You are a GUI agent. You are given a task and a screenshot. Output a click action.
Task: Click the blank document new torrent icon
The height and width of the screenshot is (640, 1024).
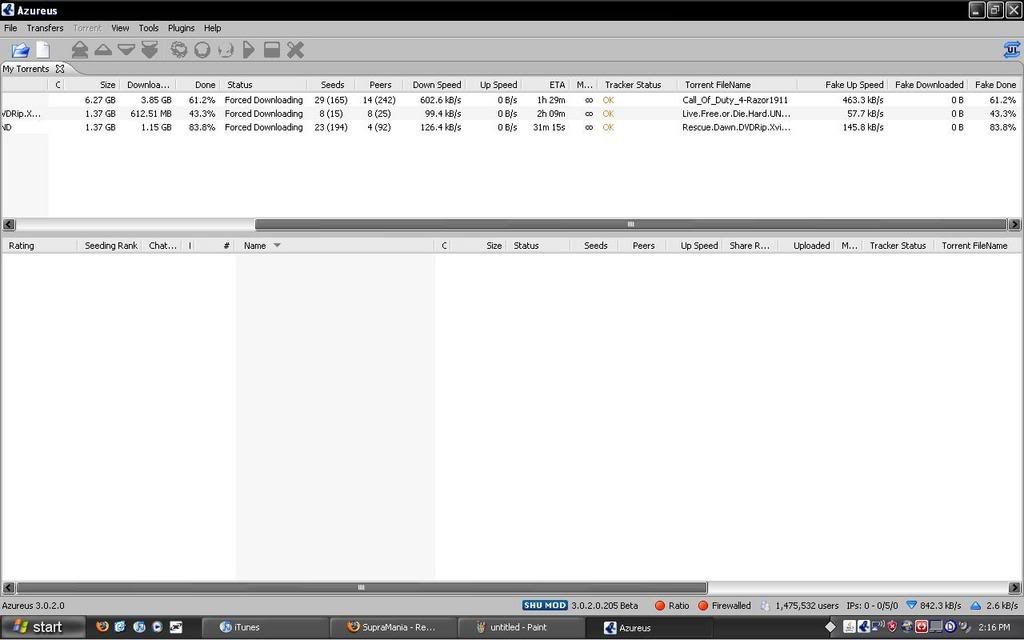point(42,50)
